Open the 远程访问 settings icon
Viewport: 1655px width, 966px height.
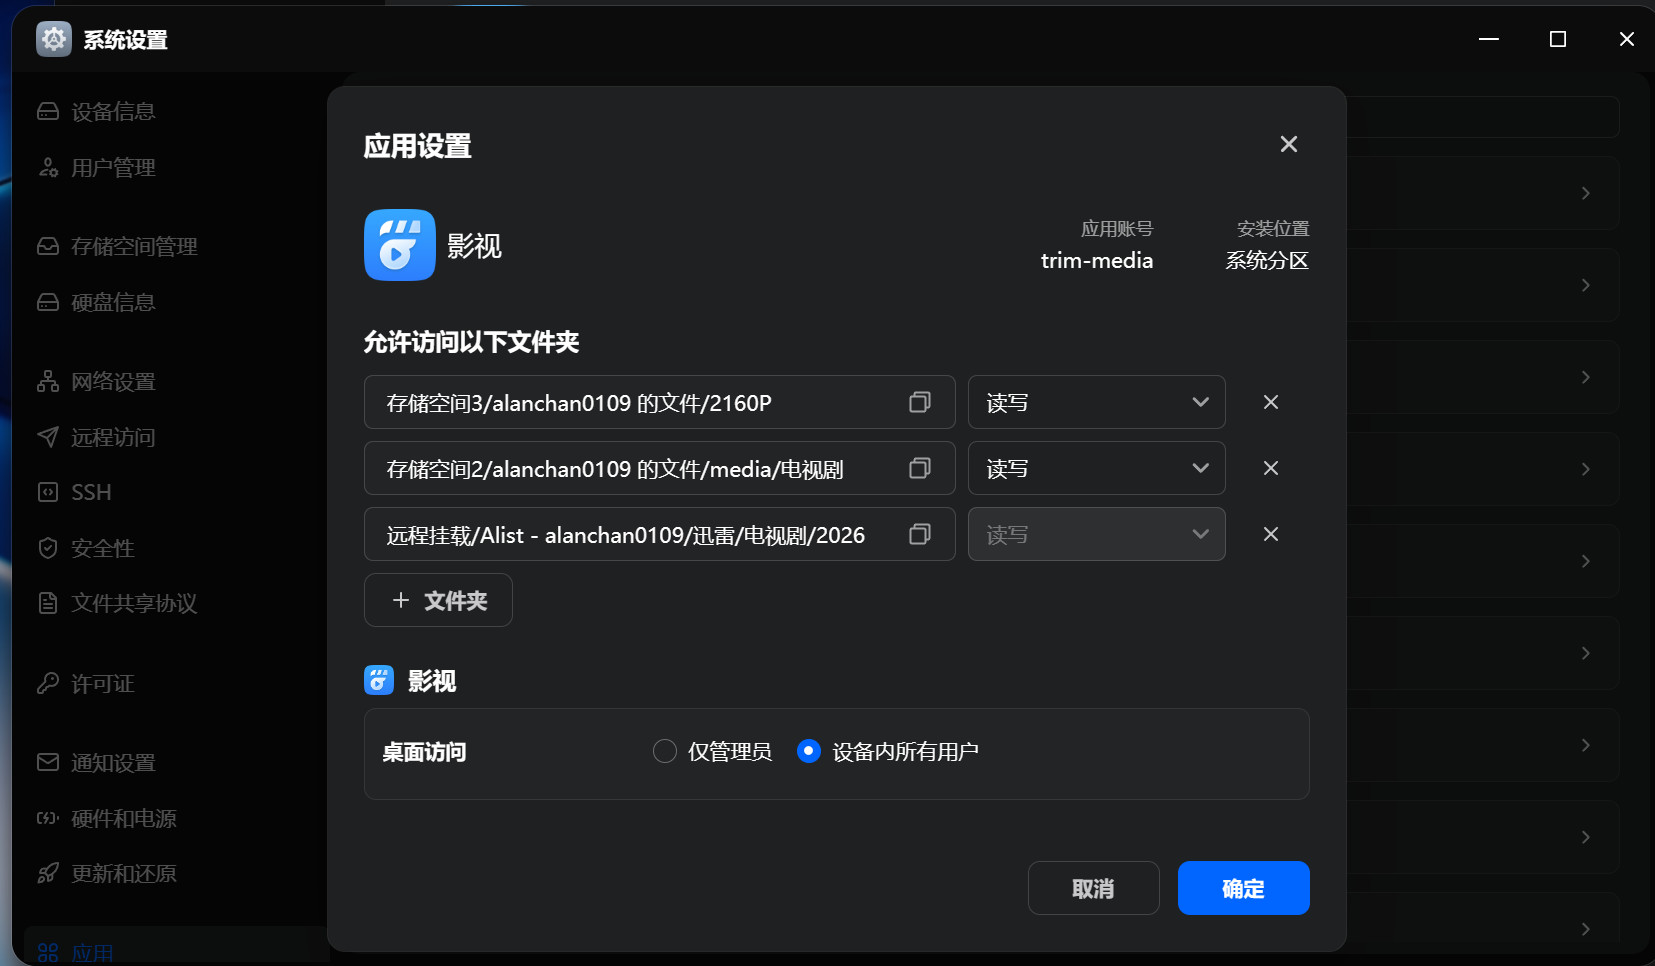(47, 437)
